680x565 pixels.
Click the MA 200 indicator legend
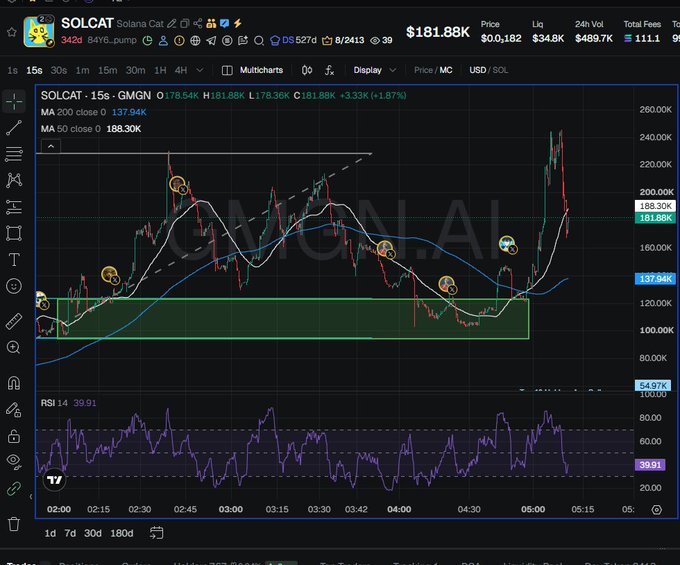93,112
